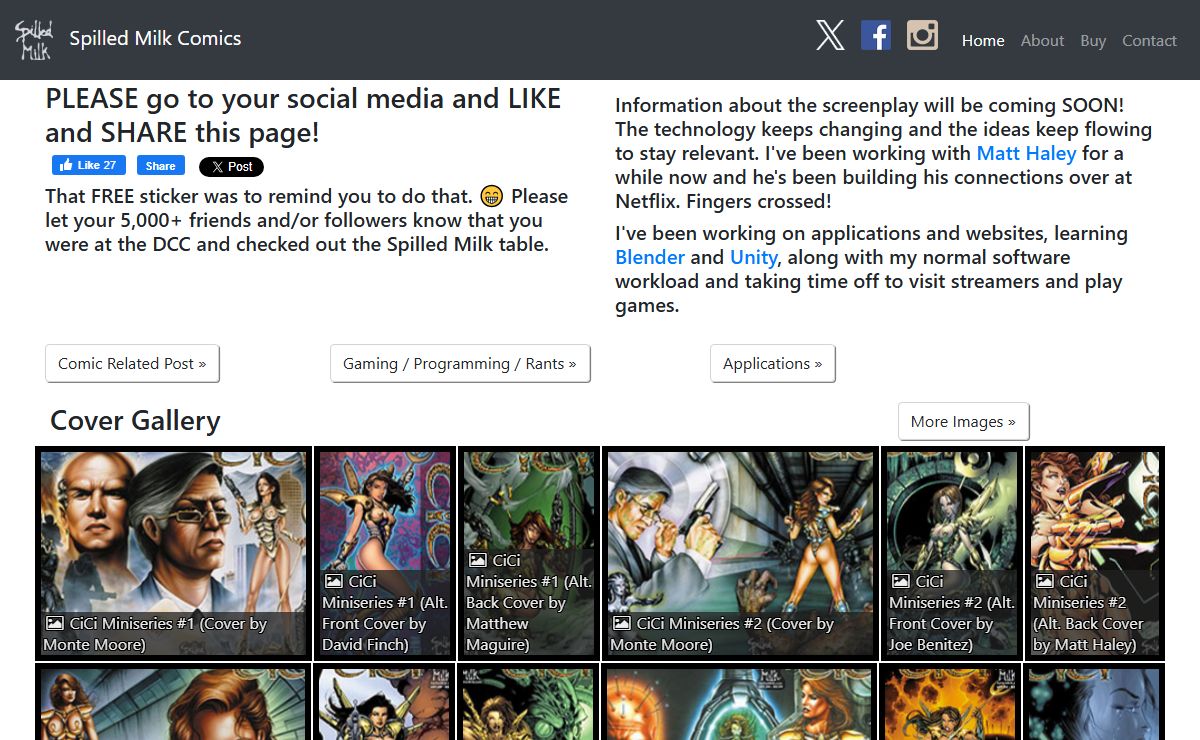Click the Applications button

(772, 364)
